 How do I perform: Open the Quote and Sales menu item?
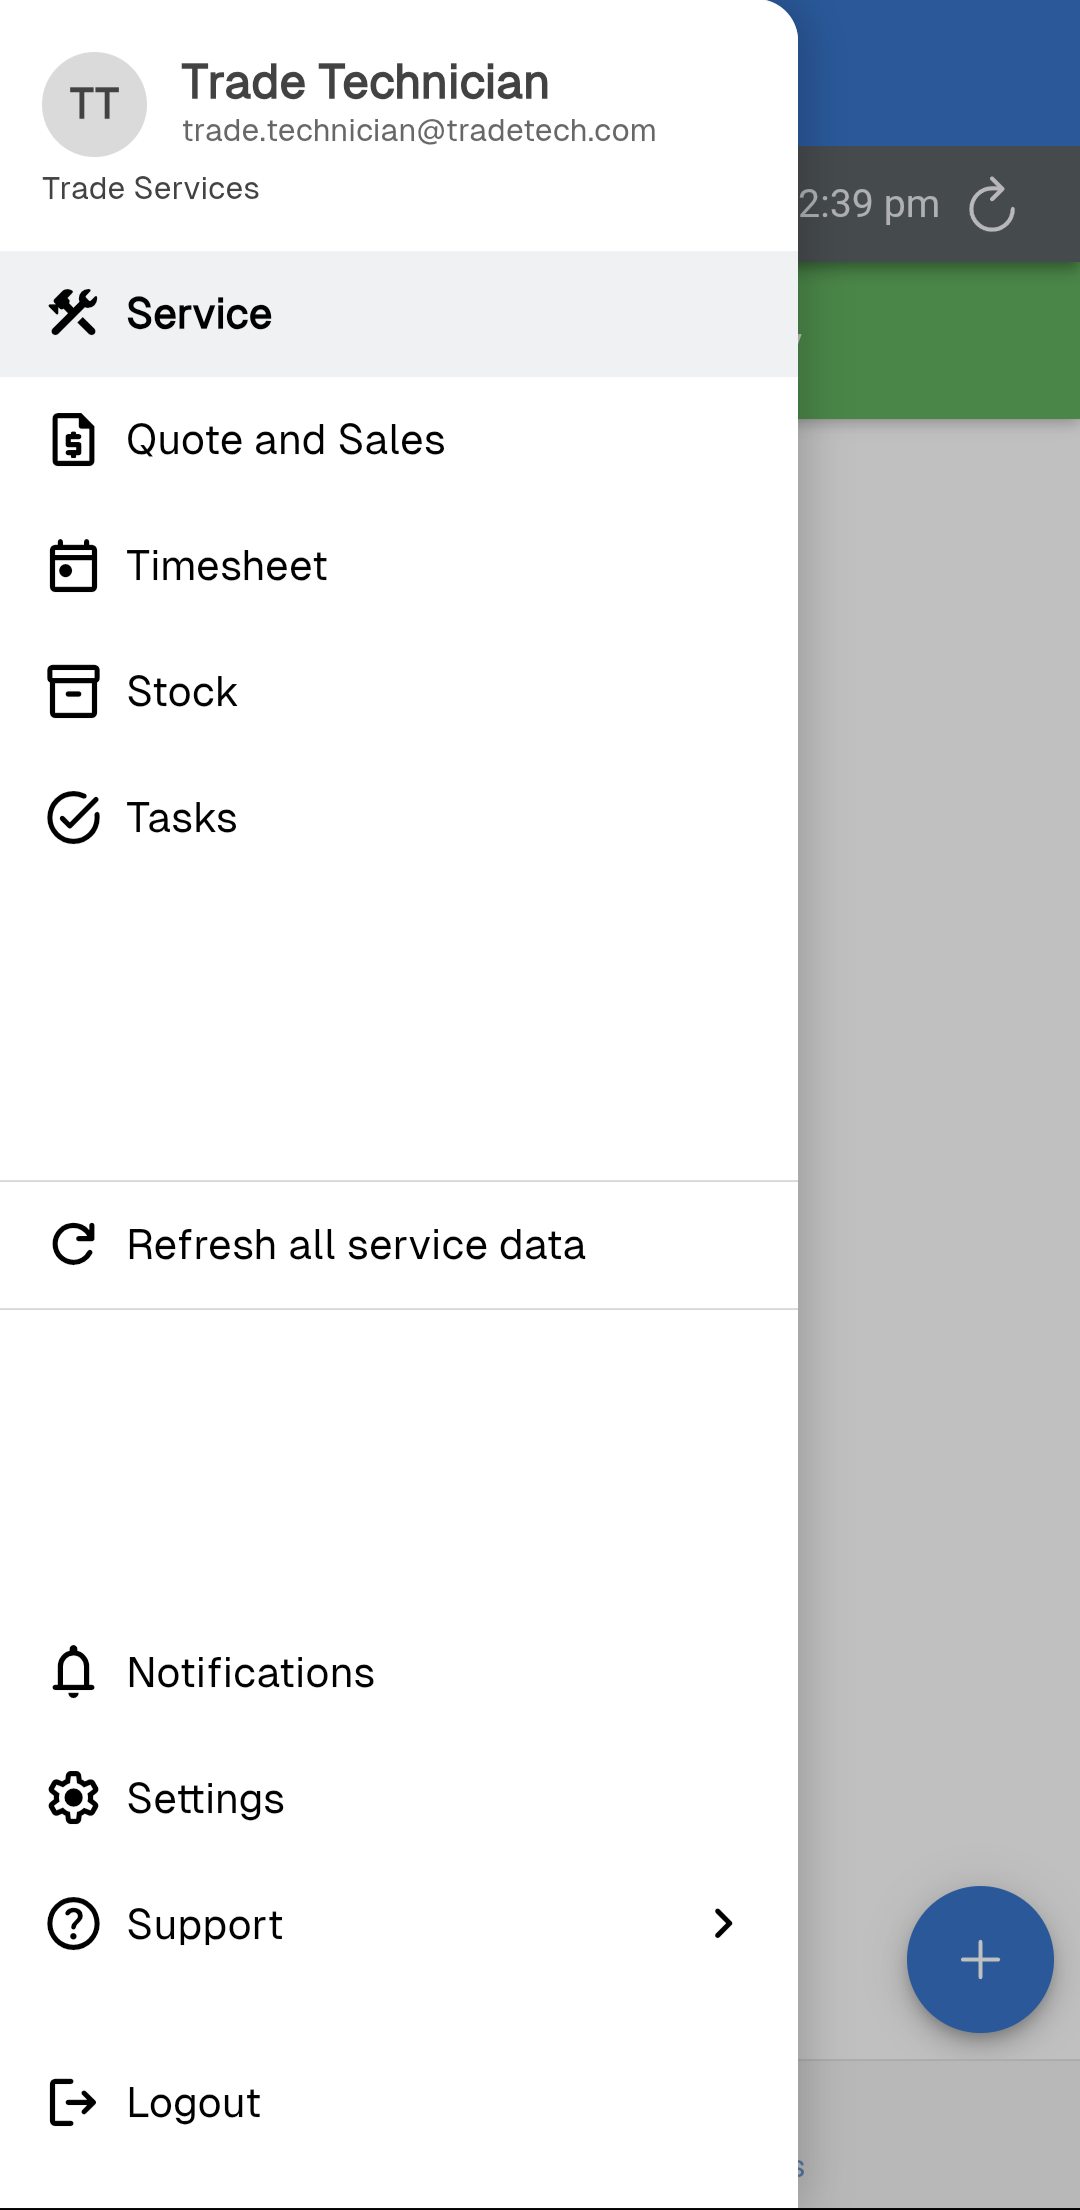(285, 440)
